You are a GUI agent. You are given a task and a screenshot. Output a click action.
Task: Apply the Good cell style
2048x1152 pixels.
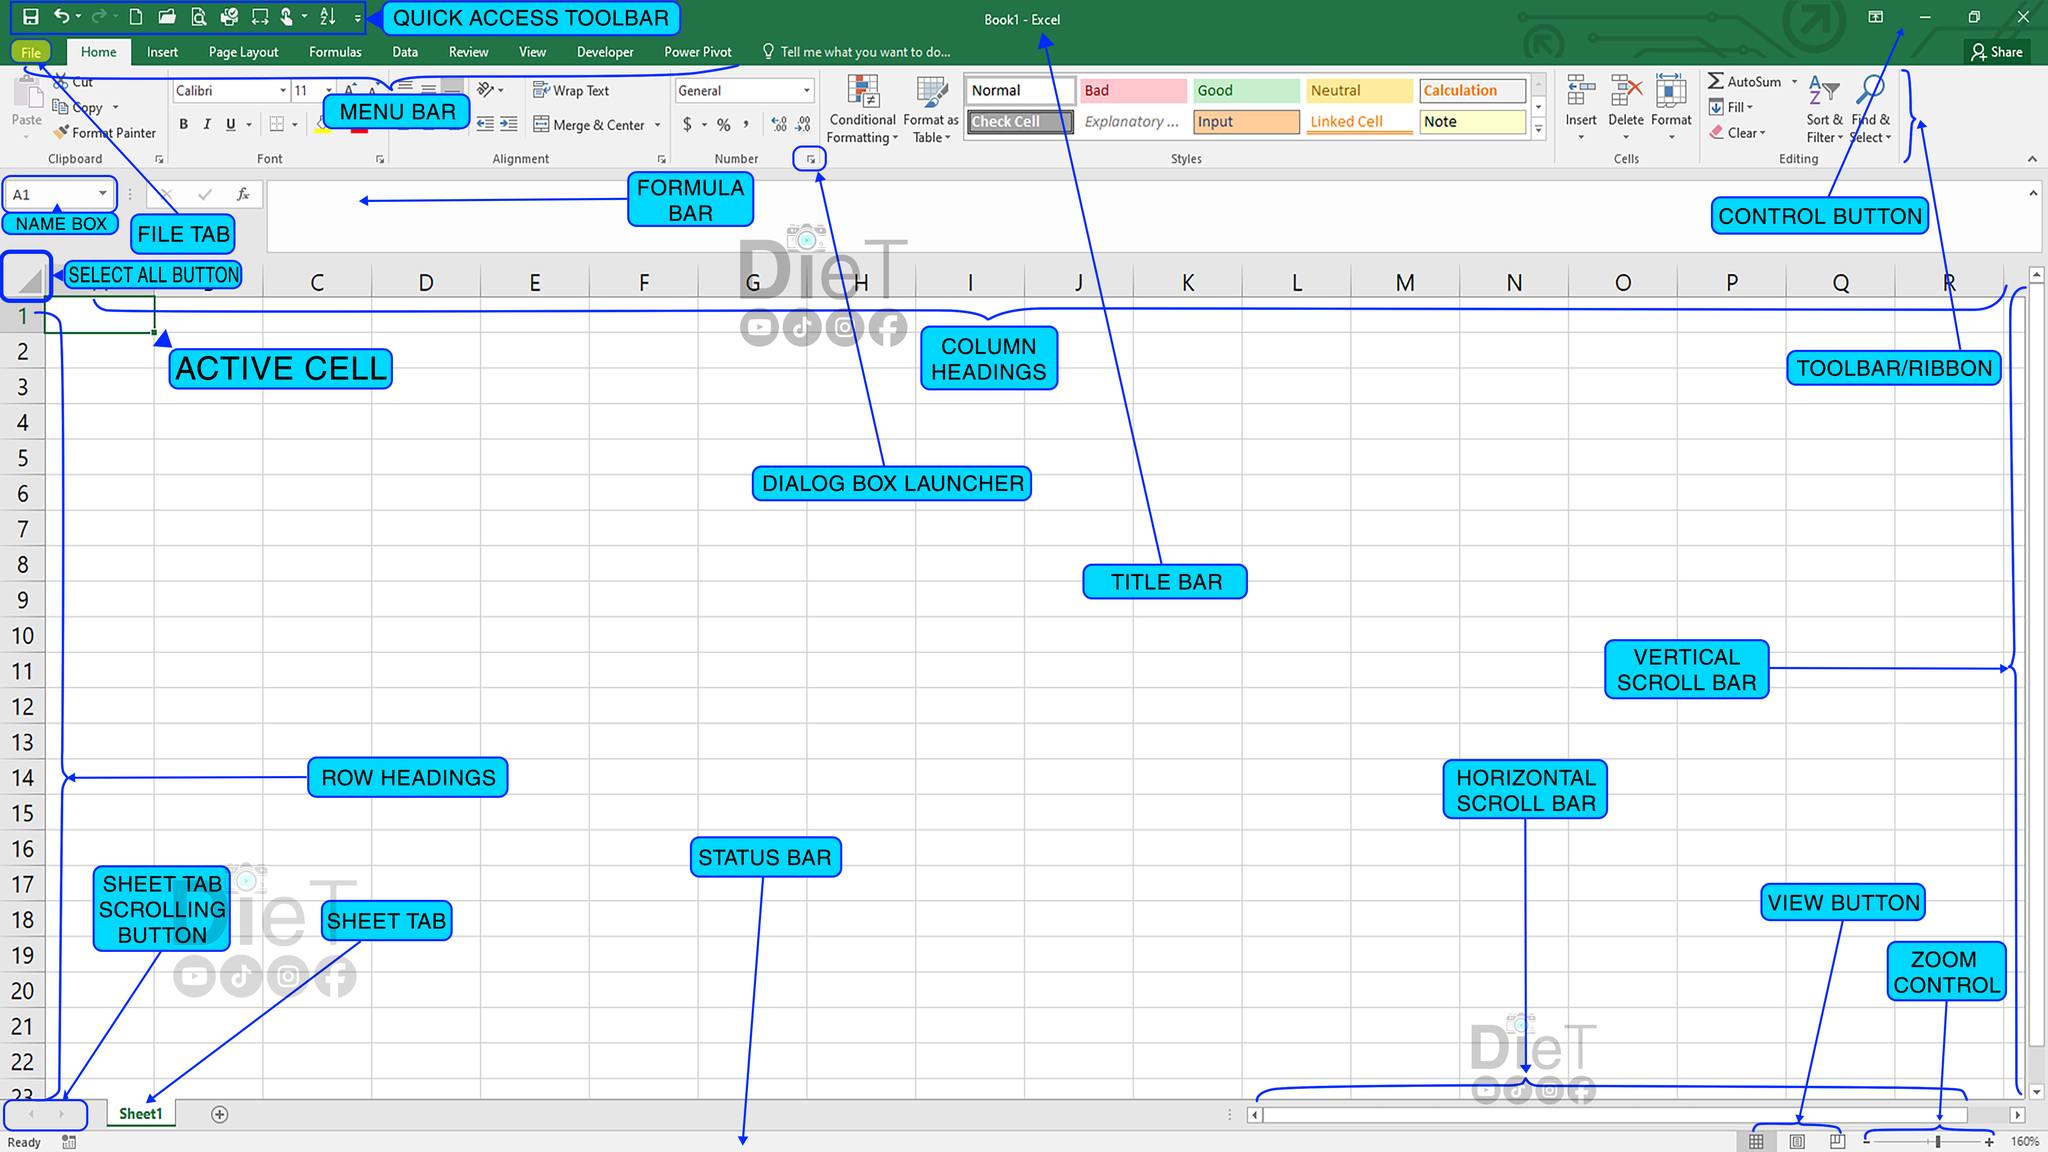pos(1245,91)
